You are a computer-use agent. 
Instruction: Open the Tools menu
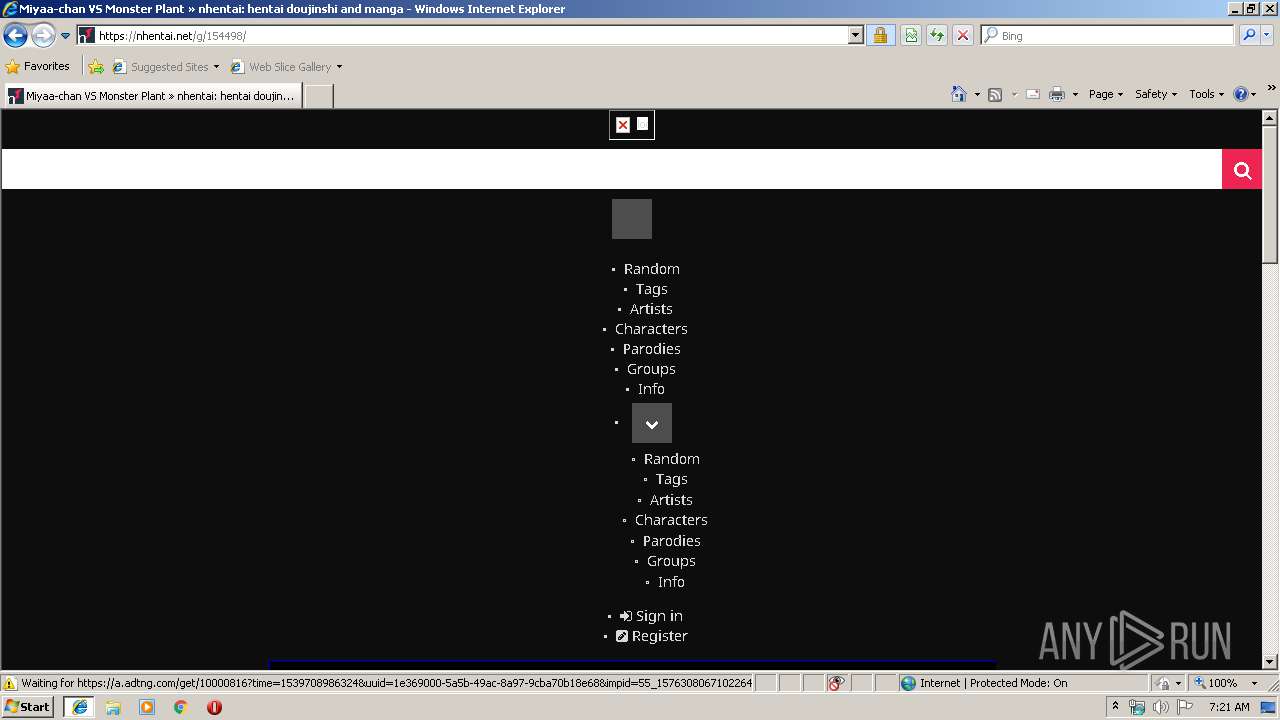1206,94
